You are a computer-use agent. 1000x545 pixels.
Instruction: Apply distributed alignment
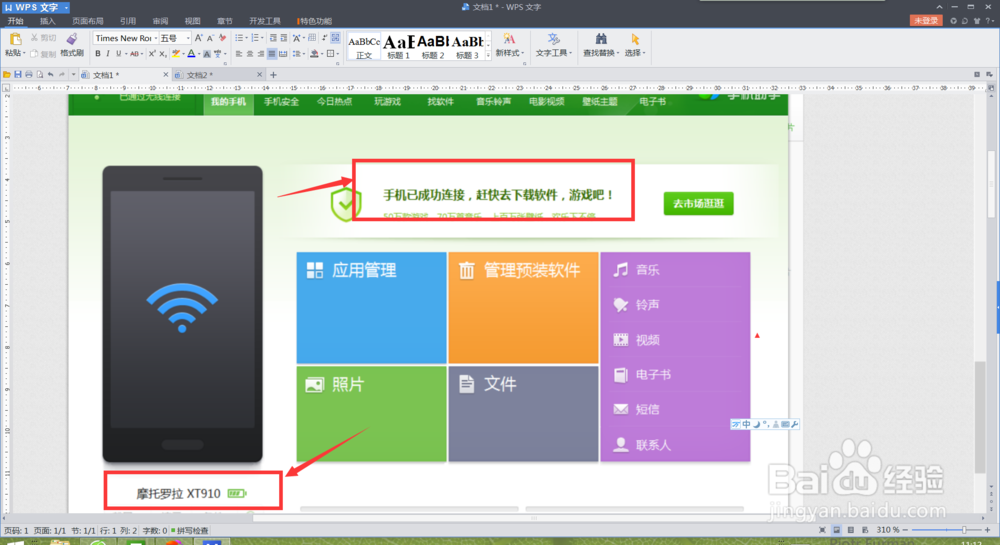tap(283, 54)
